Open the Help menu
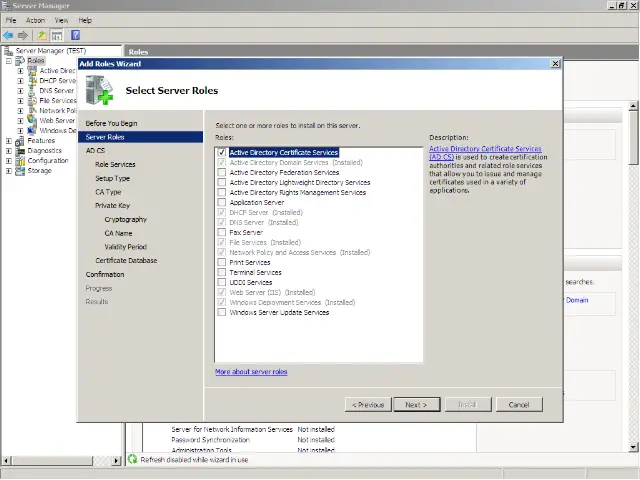640x480 pixels. pyautogui.click(x=85, y=20)
